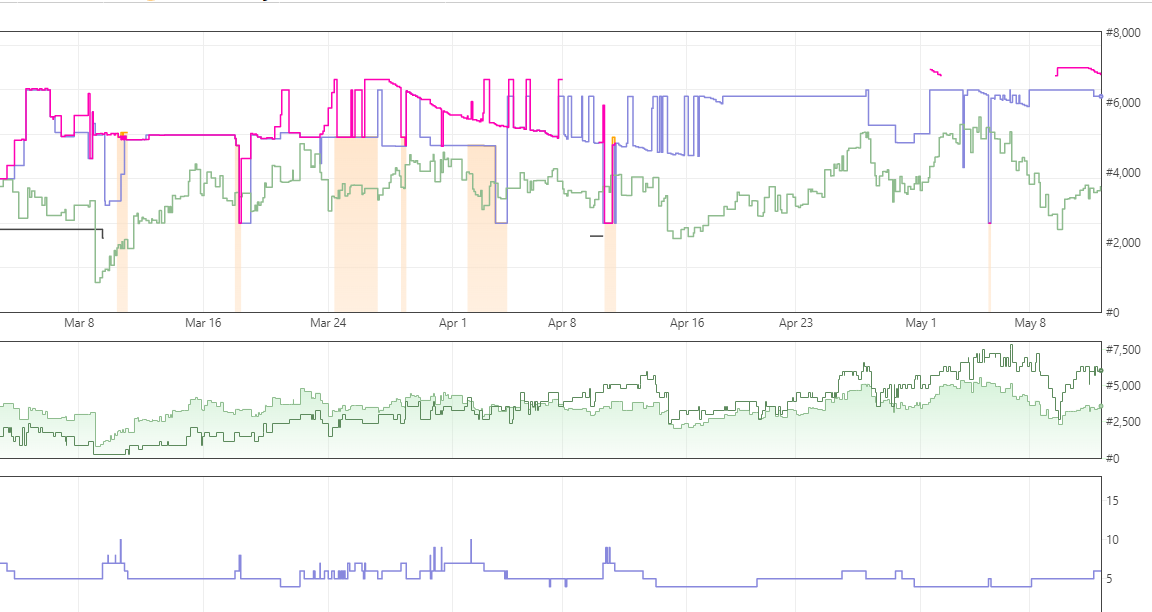Select the #4,000 rank axis label
The height and width of the screenshot is (612, 1152).
(x=1123, y=173)
